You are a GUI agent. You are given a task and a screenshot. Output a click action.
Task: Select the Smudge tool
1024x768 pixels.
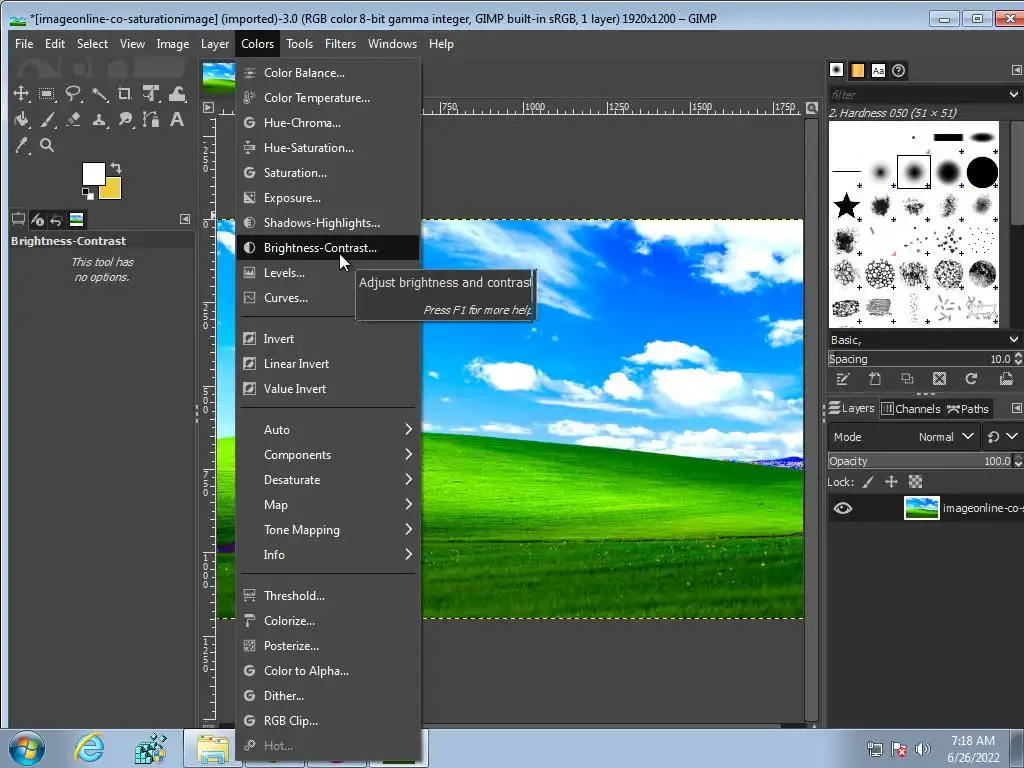pyautogui.click(x=125, y=120)
